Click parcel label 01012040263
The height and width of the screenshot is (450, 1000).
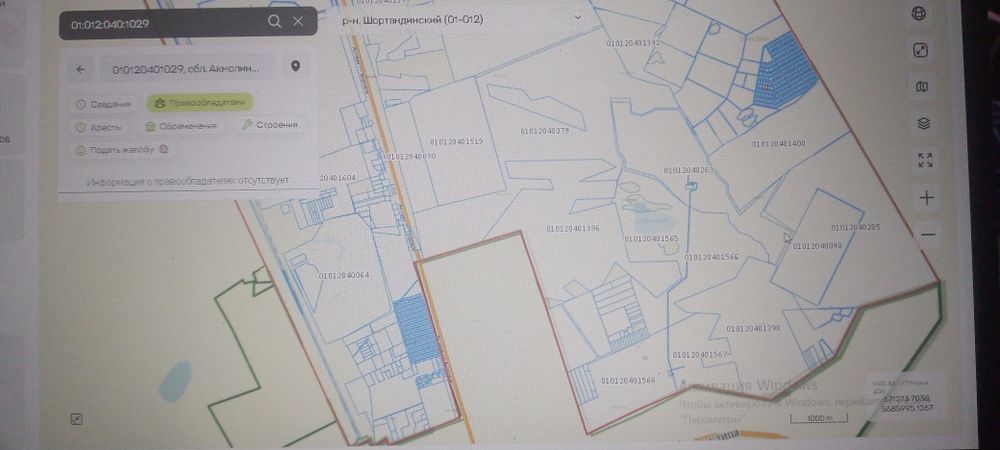[688, 171]
